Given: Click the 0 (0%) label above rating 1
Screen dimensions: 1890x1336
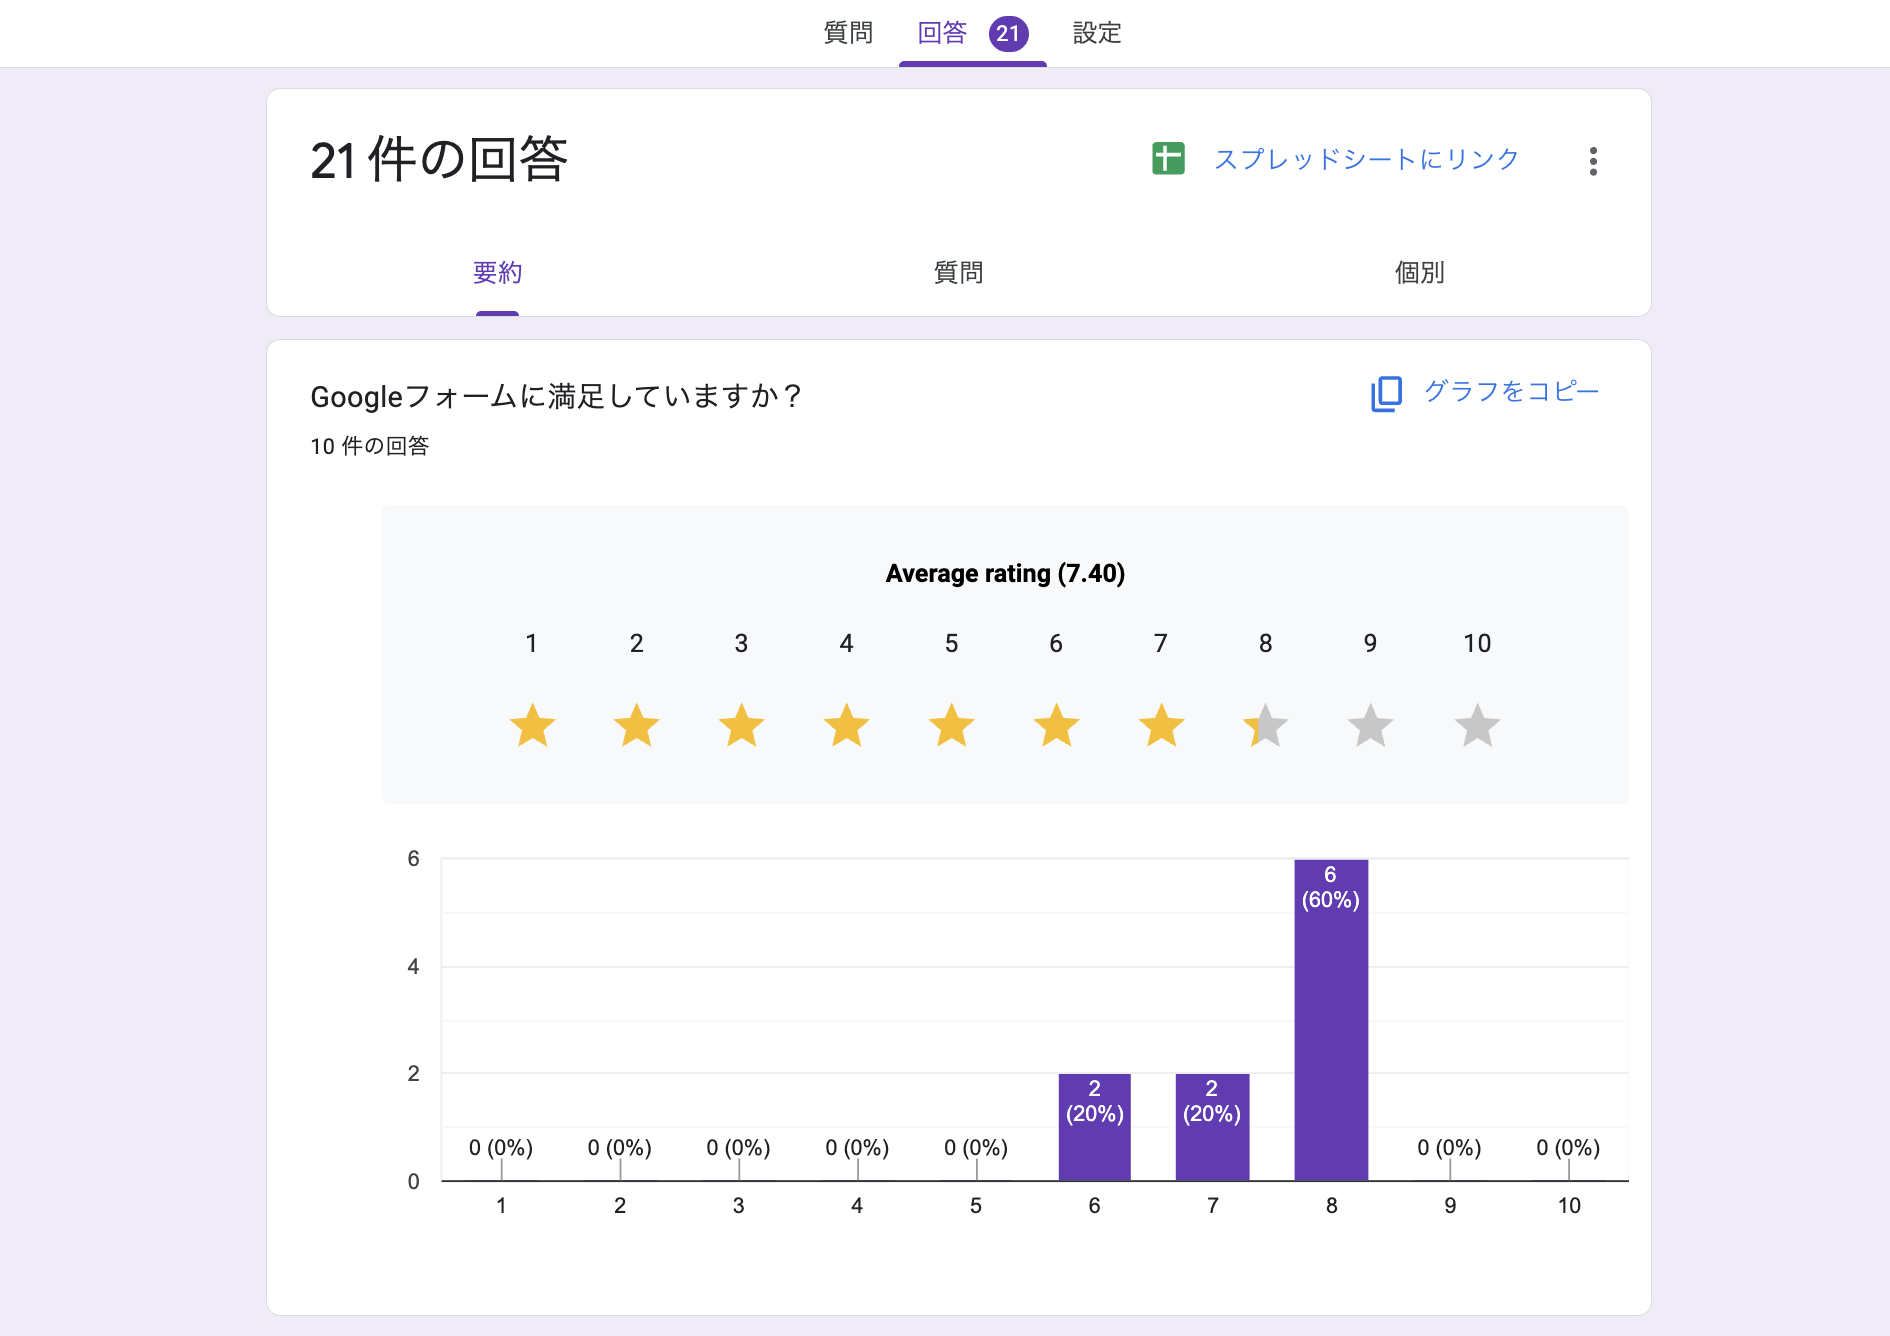Looking at the screenshot, I should pos(501,1147).
